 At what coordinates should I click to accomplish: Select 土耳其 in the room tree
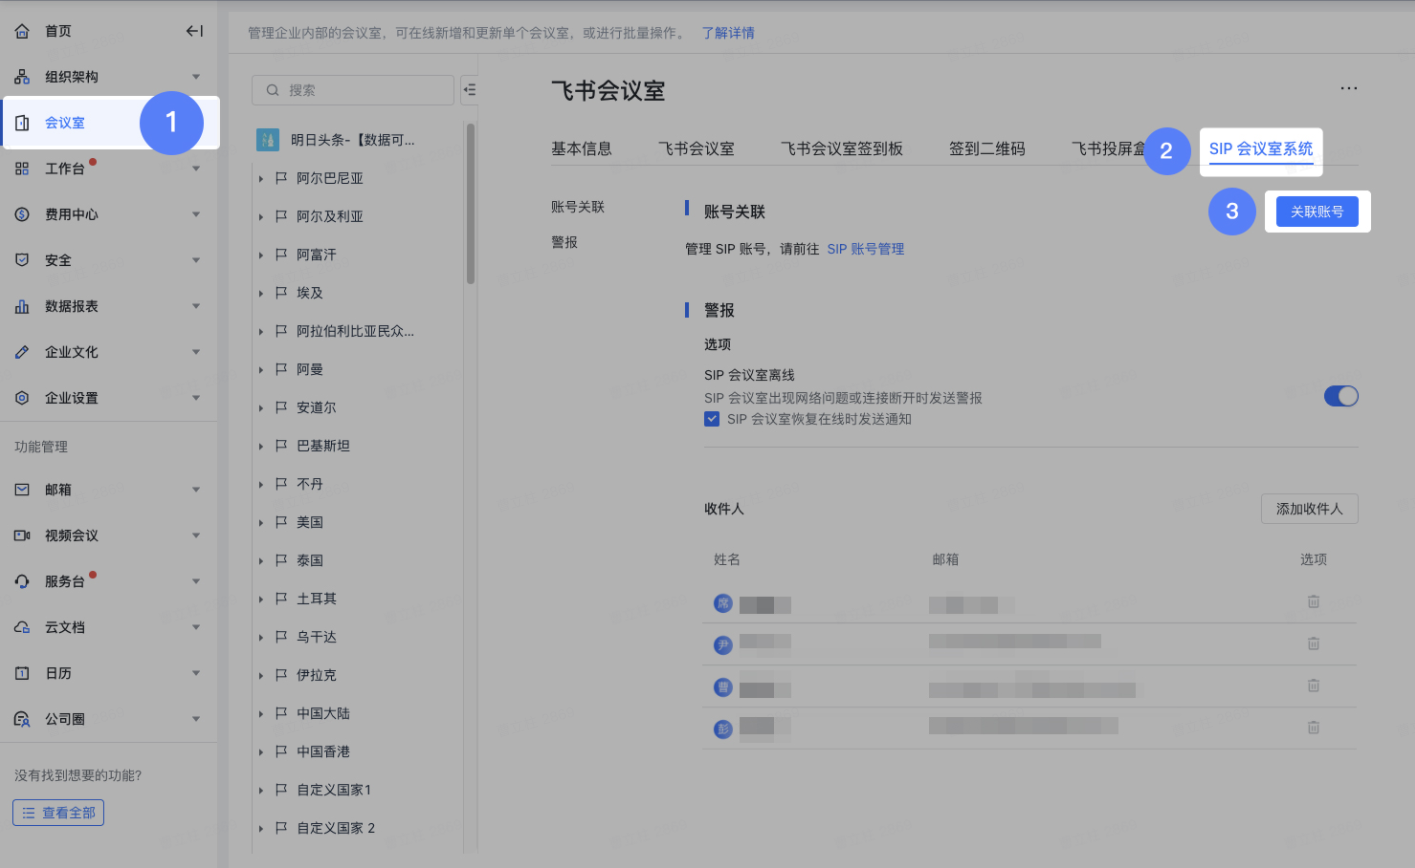coord(317,599)
